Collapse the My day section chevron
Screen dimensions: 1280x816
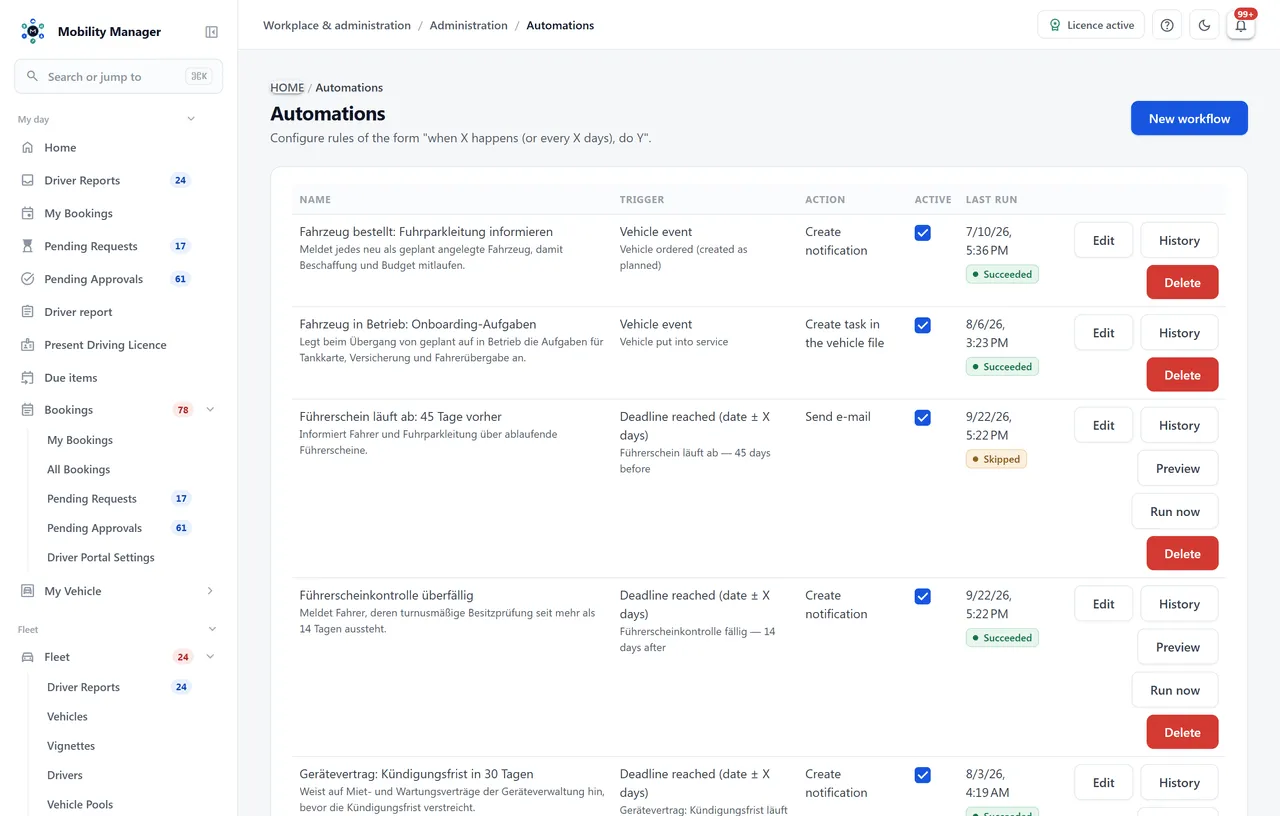[x=191, y=119]
